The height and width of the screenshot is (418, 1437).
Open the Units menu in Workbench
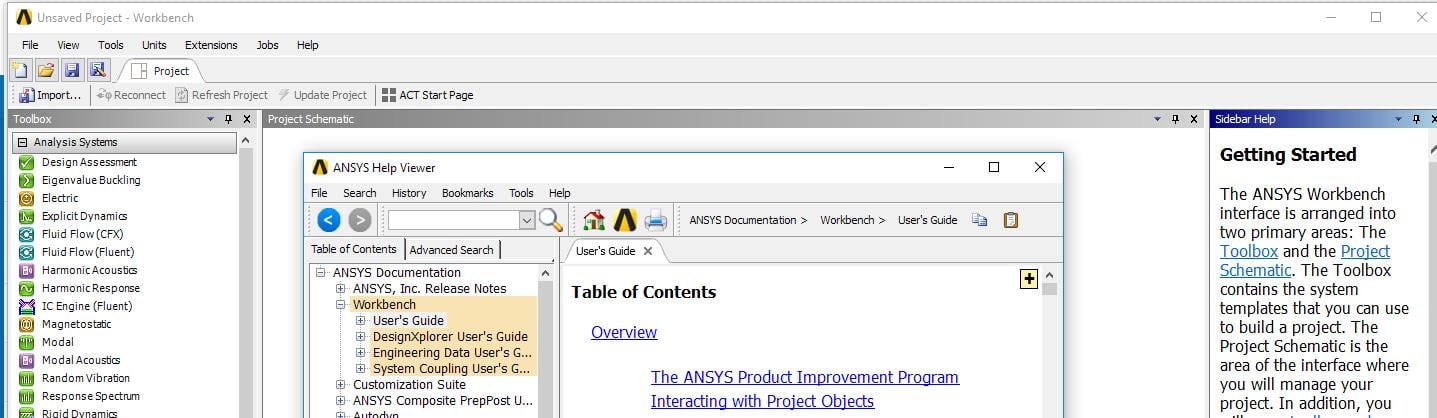click(154, 45)
